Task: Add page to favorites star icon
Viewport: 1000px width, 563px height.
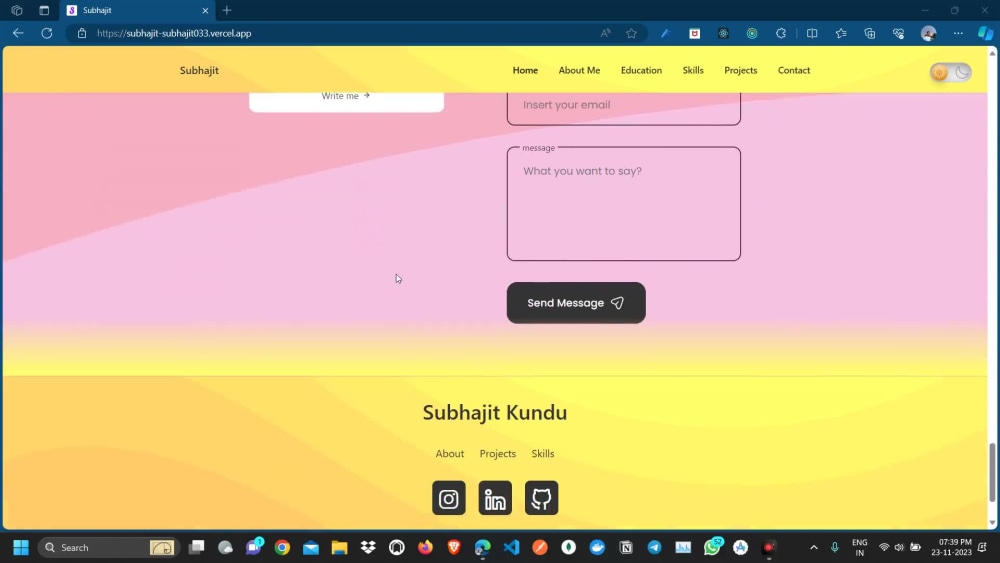Action: (631, 33)
